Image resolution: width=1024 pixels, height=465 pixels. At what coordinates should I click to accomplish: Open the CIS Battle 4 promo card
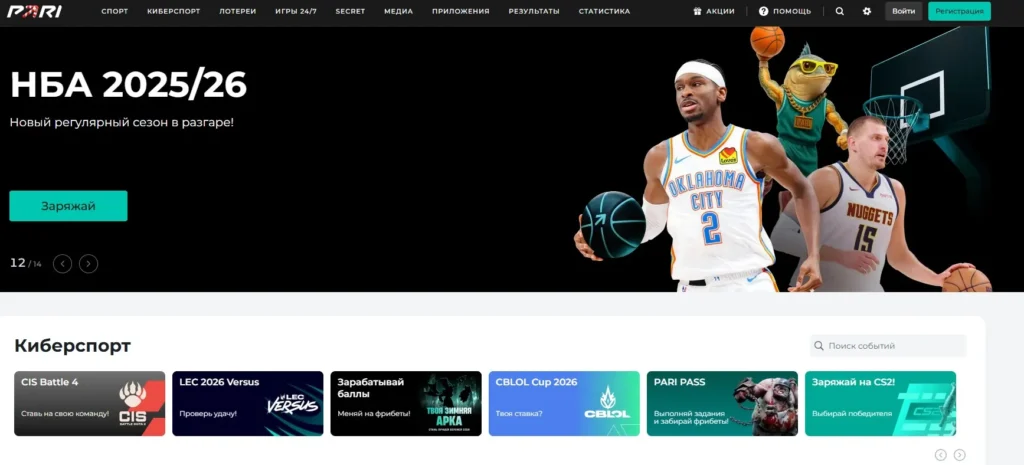[x=89, y=403]
